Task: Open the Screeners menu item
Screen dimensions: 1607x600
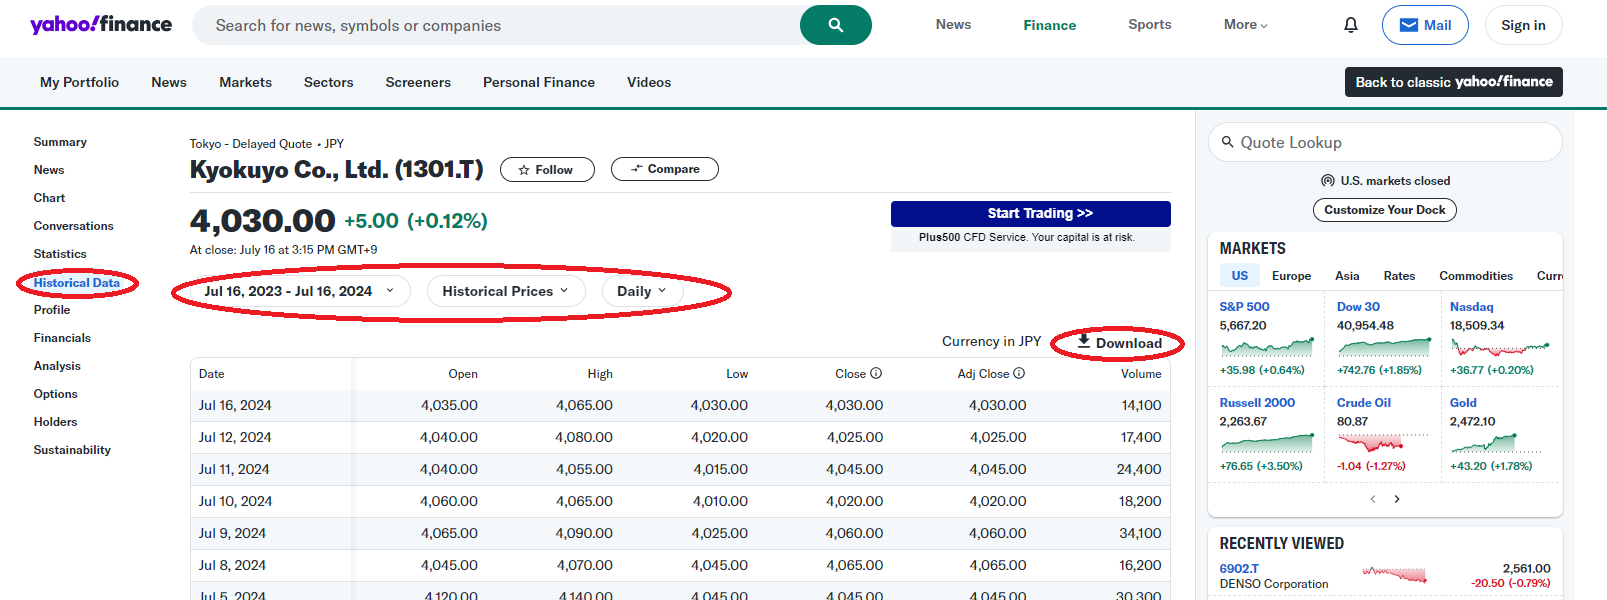Action: 418,82
